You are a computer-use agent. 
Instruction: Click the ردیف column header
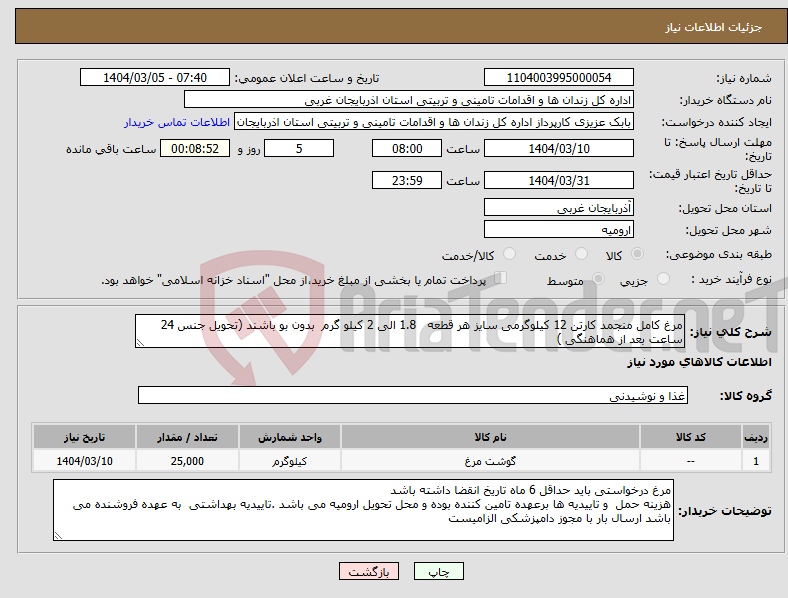(756, 437)
